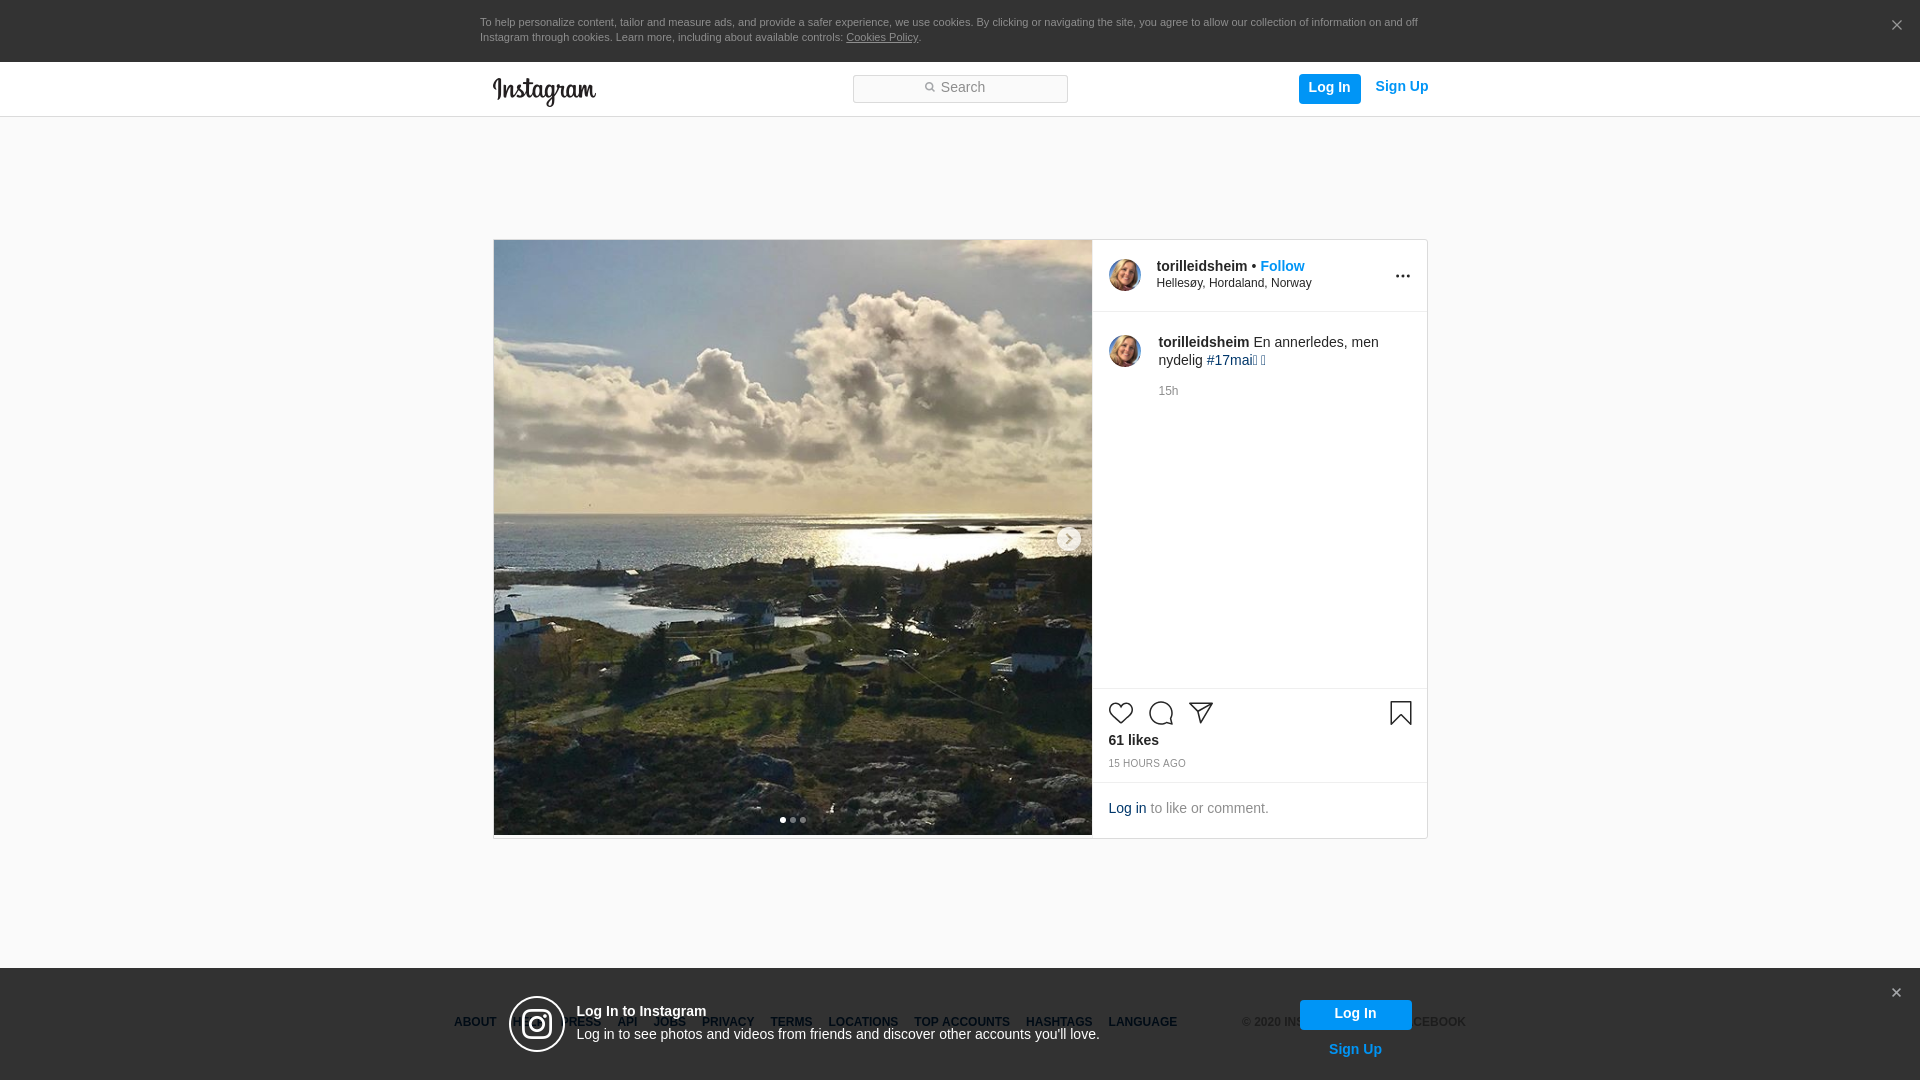The height and width of the screenshot is (1080, 1920).
Task: Click the heart like icon
Action: [x=1120, y=713]
